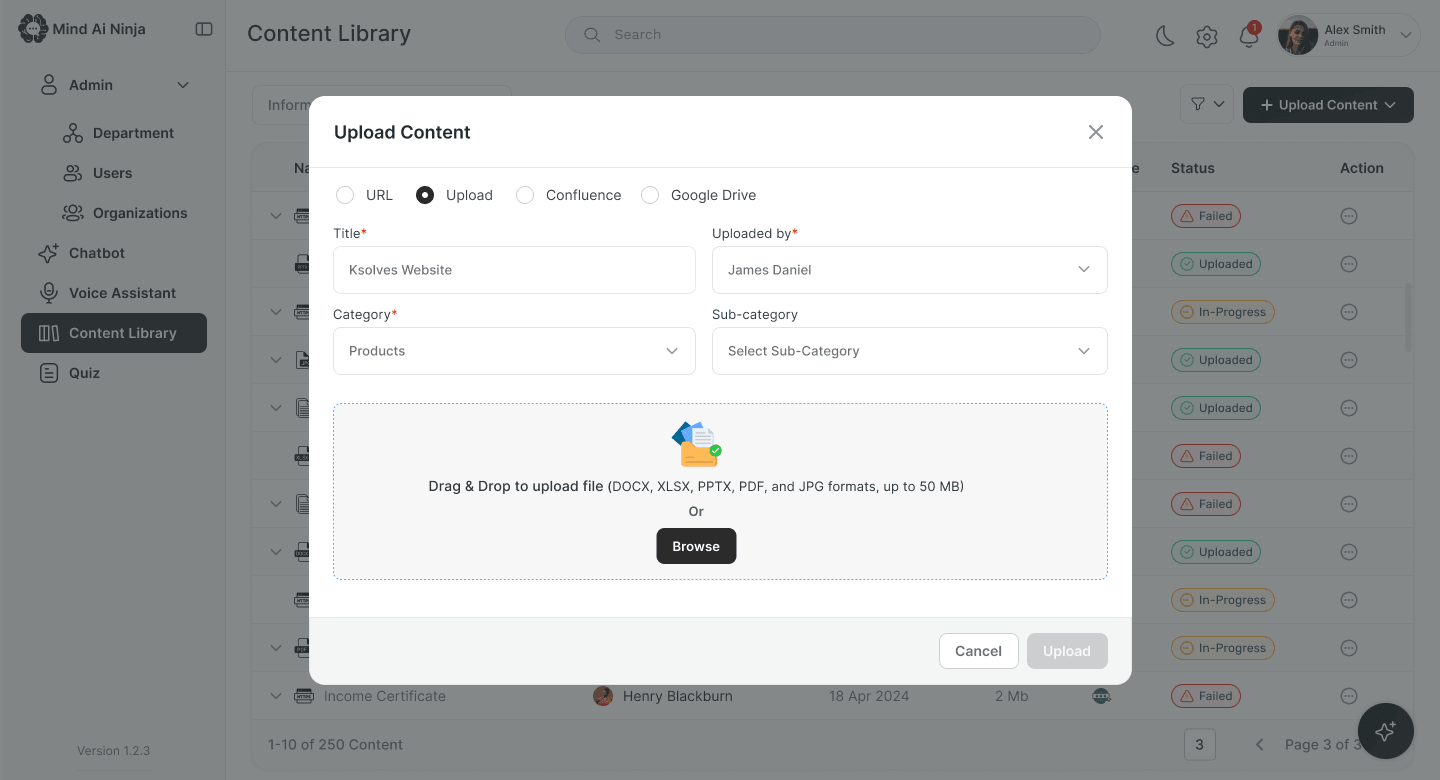
Task: Collapse the Income Certificate row chevron
Action: click(x=276, y=696)
